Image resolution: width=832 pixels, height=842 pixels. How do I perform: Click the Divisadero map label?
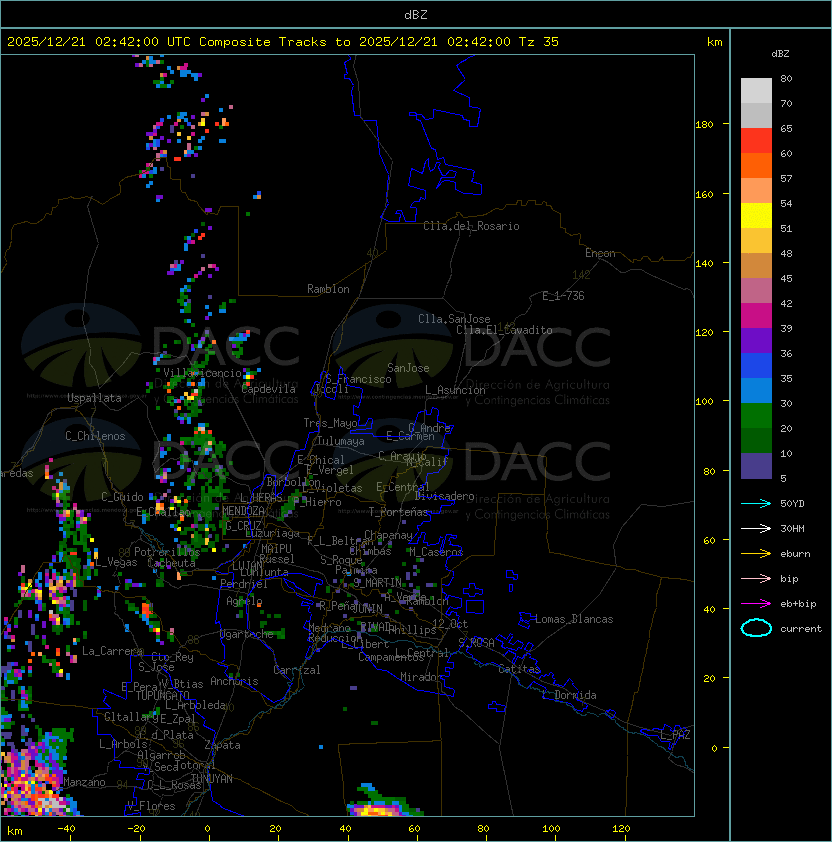(444, 496)
